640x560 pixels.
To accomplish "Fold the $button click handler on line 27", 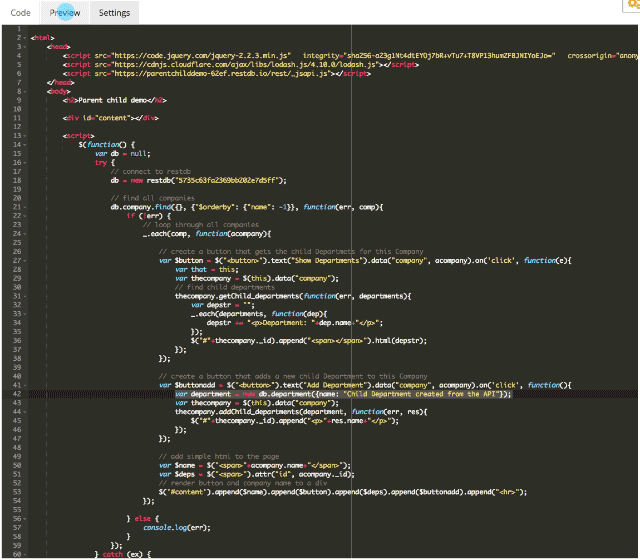I will tap(25, 260).
